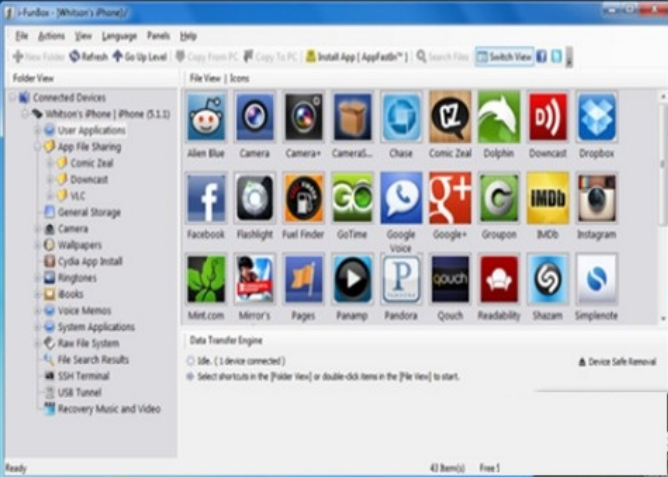Click the GoTime app icon
Viewport: 668px width, 477px height.
[x=352, y=198]
